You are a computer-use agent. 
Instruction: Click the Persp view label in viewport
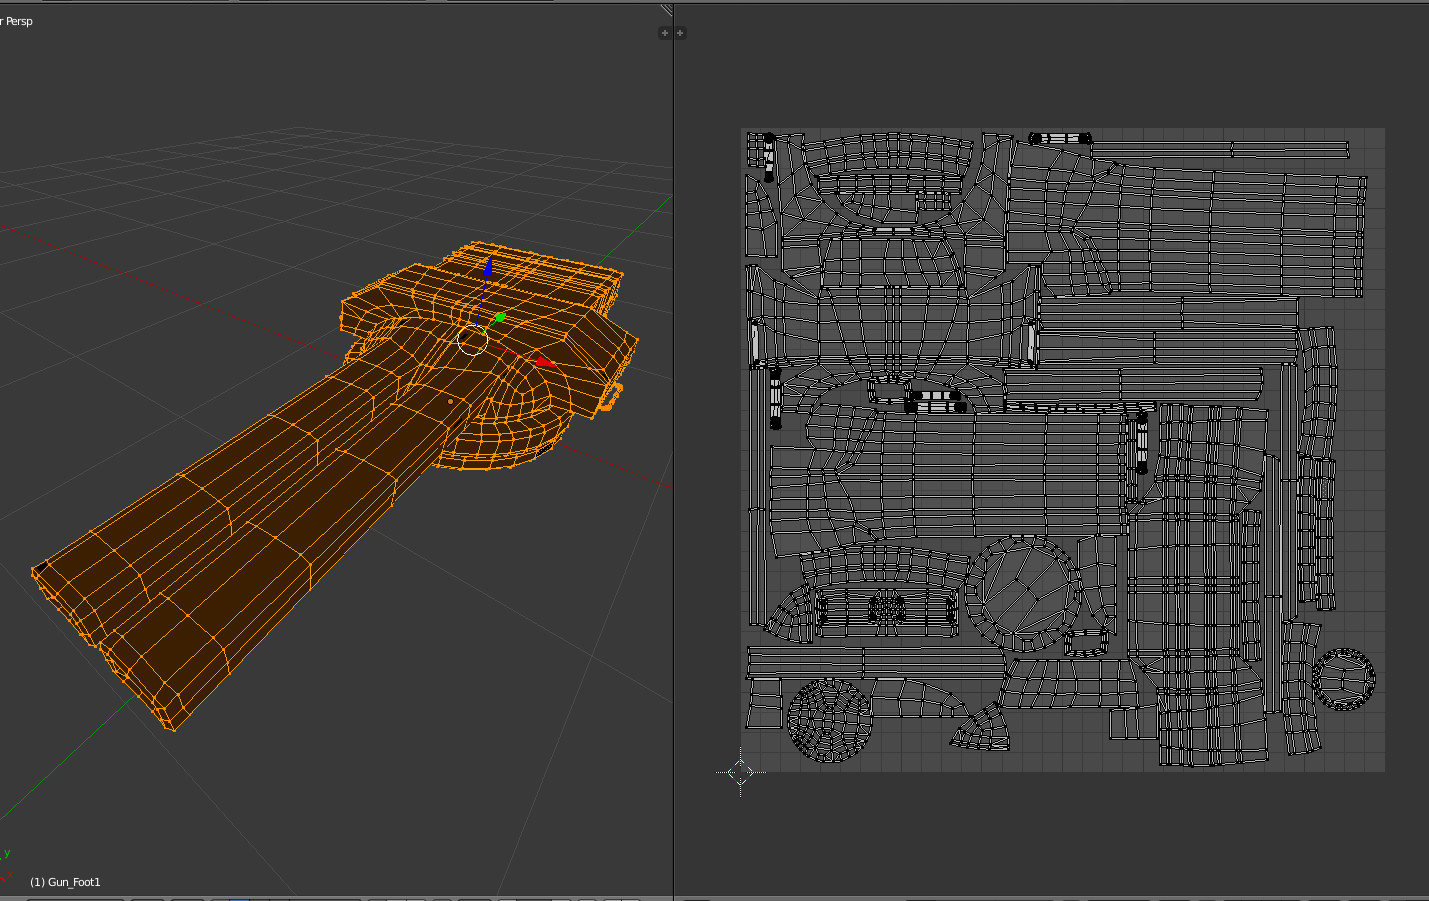click(18, 21)
